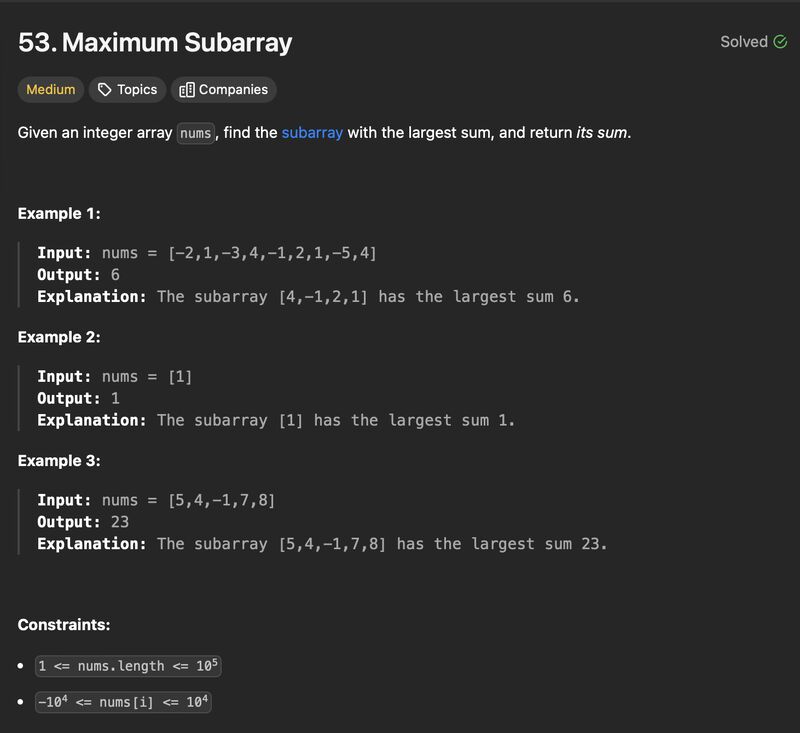Click the inline nums code tag

pos(195,133)
